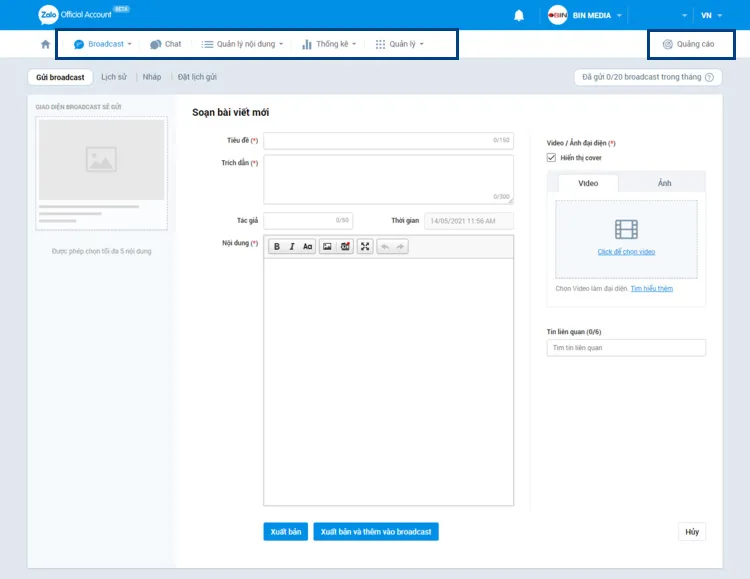Toggle fullscreen editor icon
This screenshot has width=750, height=579.
(x=365, y=247)
